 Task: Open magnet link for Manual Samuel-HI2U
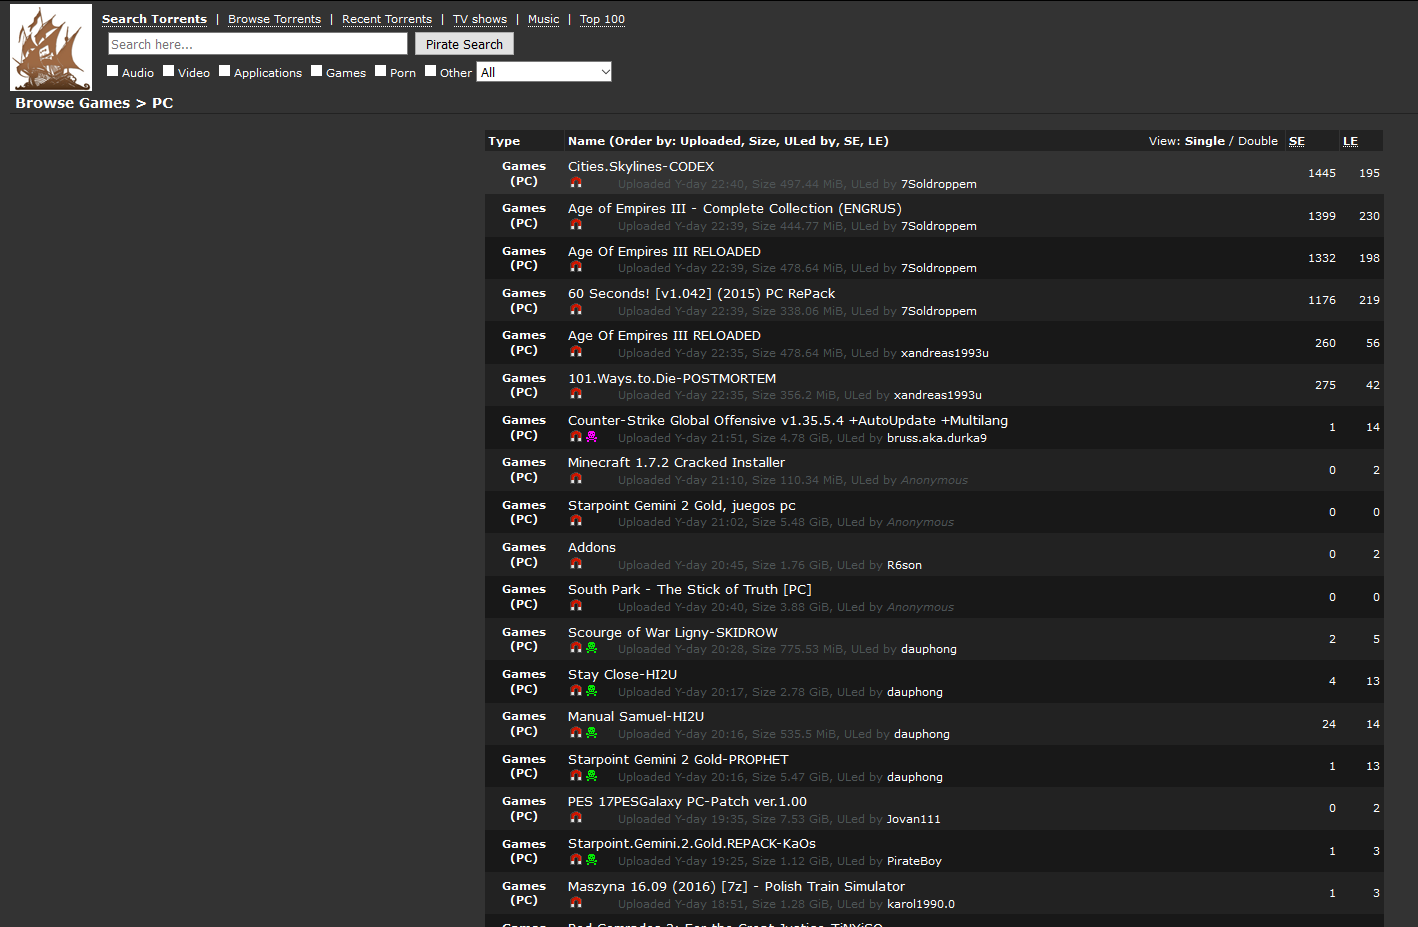coord(576,732)
